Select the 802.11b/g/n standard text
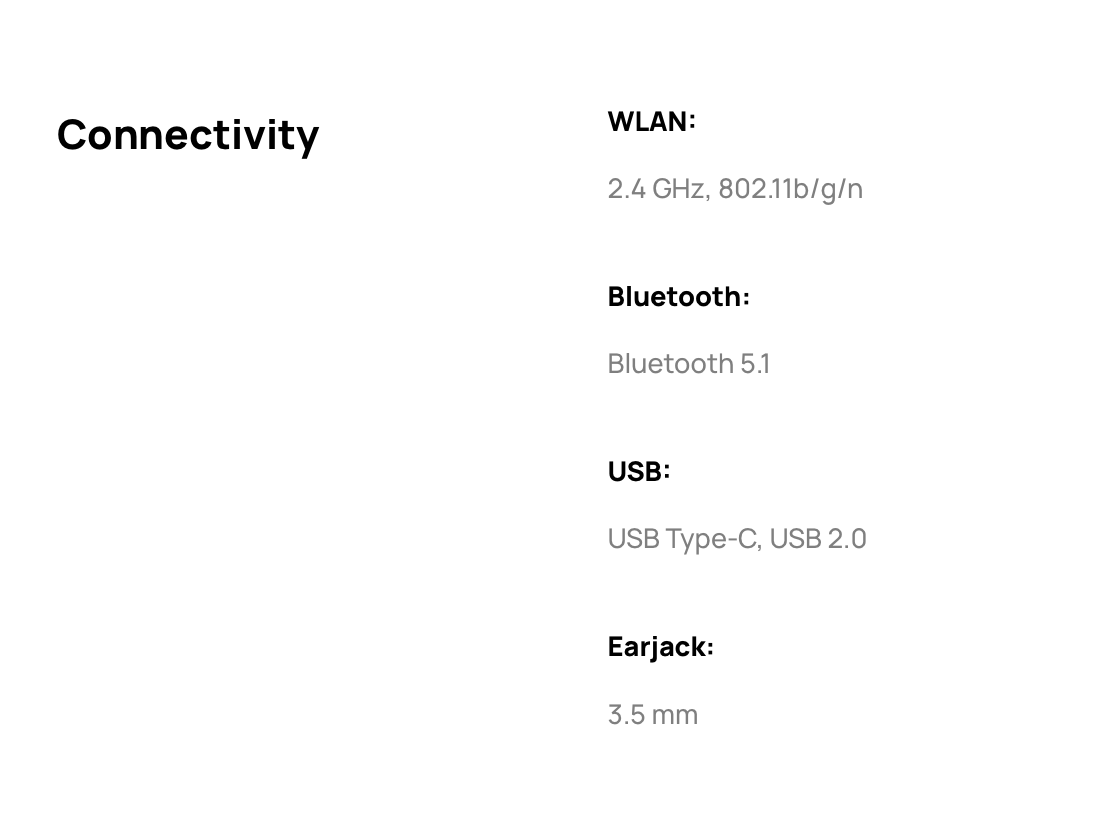This screenshot has width=1118, height=818. pos(790,188)
